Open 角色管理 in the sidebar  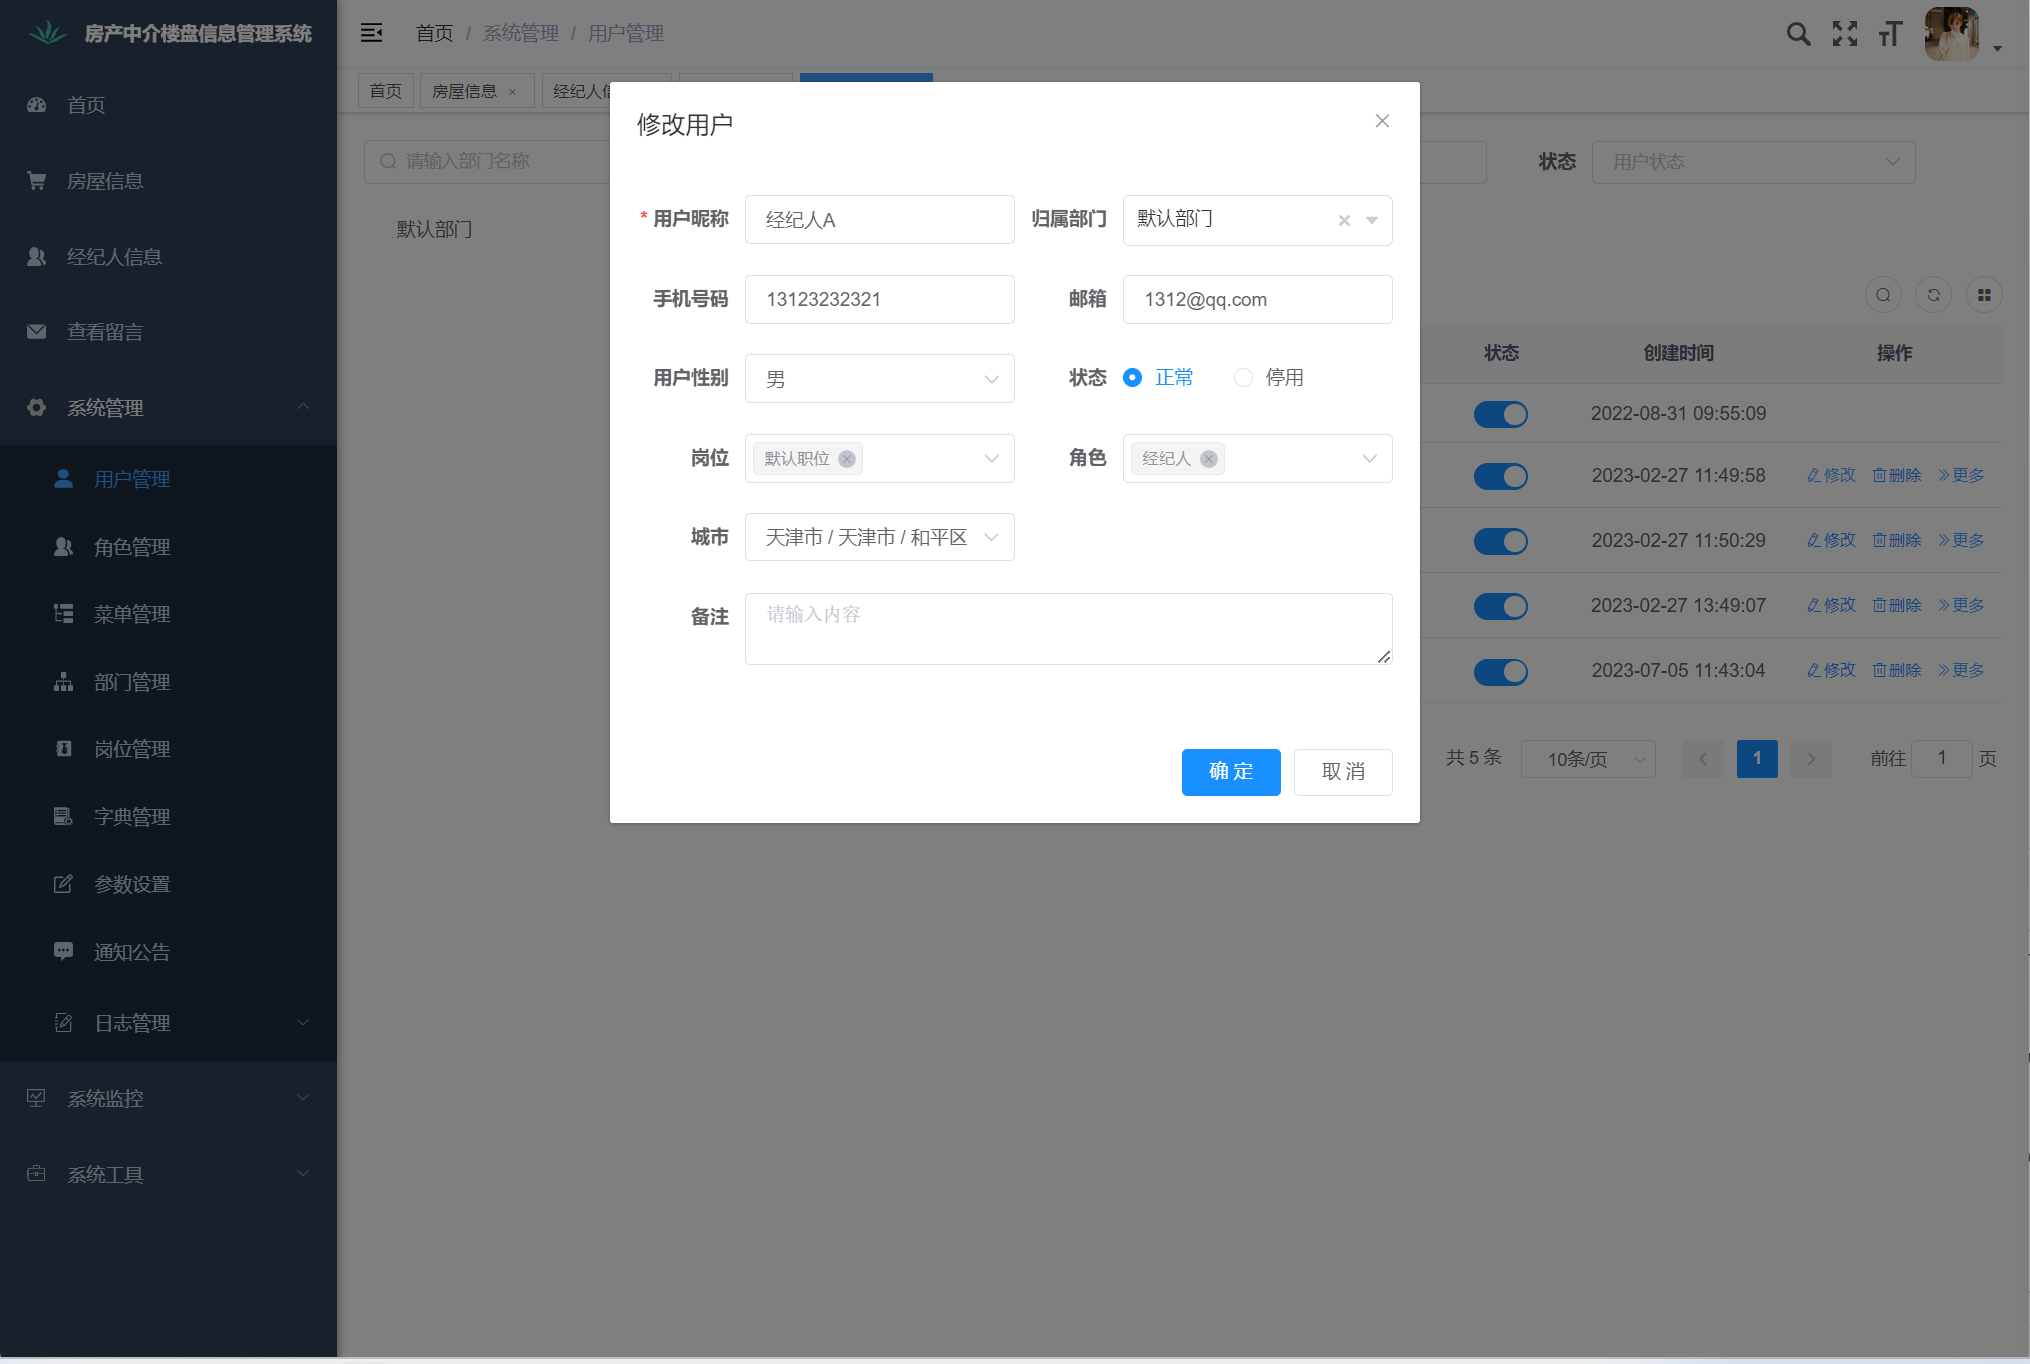(132, 547)
